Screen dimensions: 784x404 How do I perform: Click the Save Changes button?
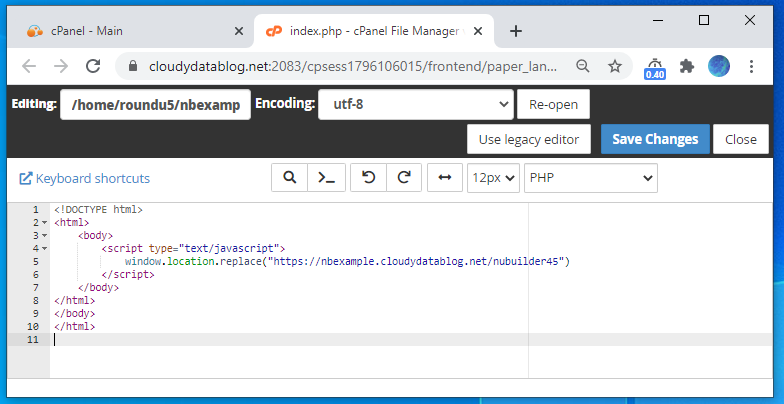(x=655, y=139)
